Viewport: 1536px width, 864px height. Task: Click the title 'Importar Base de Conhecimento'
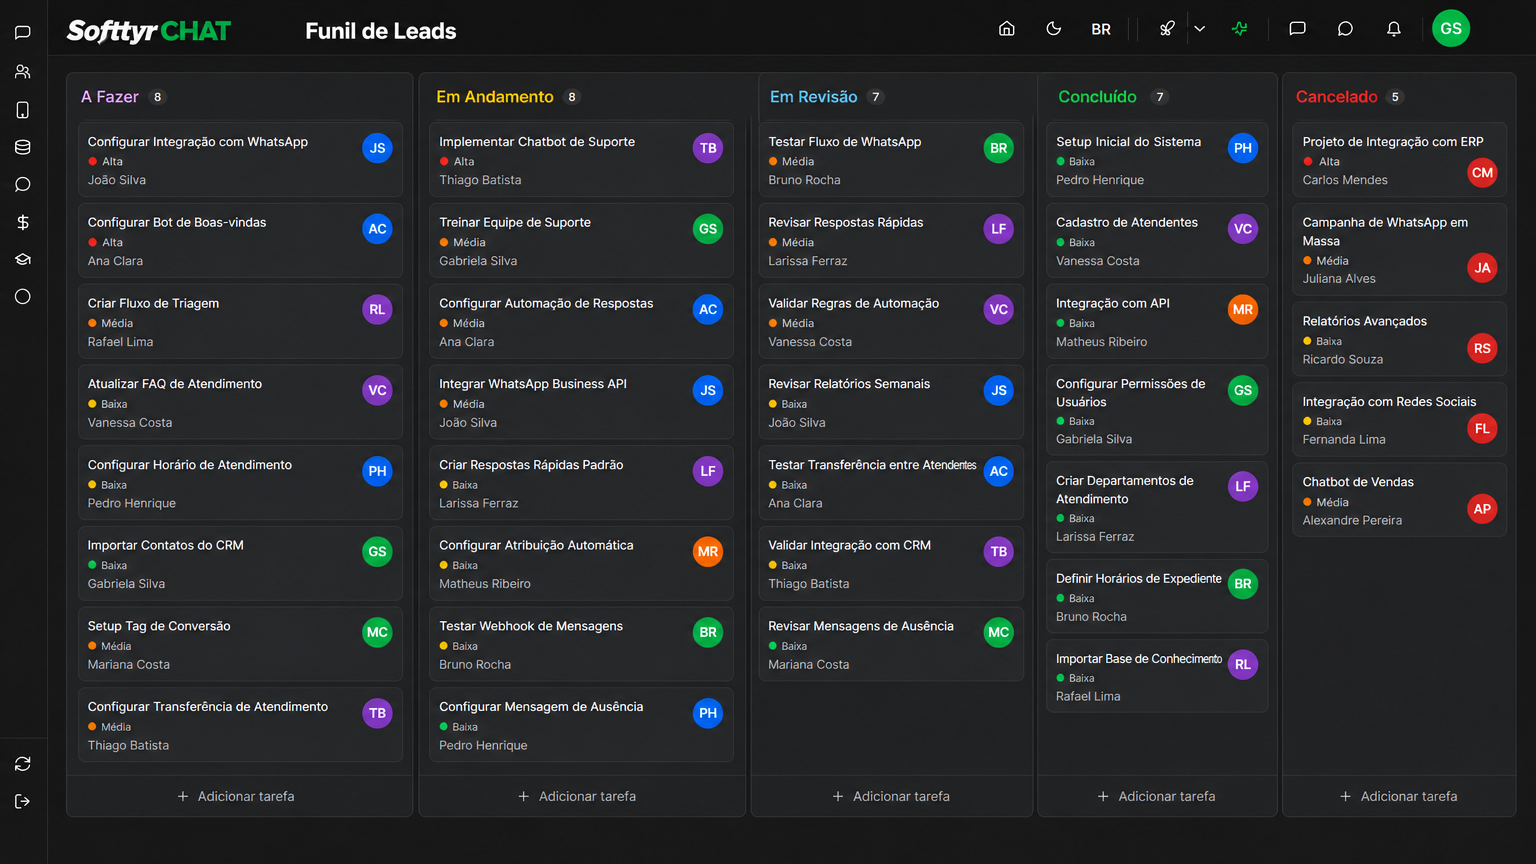tap(1139, 659)
